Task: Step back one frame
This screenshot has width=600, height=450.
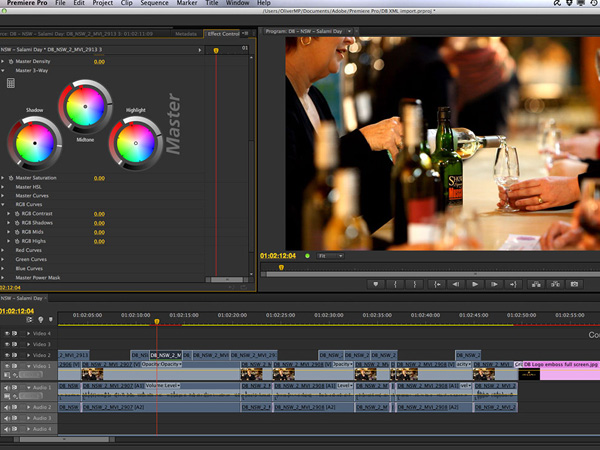Action: [456, 284]
